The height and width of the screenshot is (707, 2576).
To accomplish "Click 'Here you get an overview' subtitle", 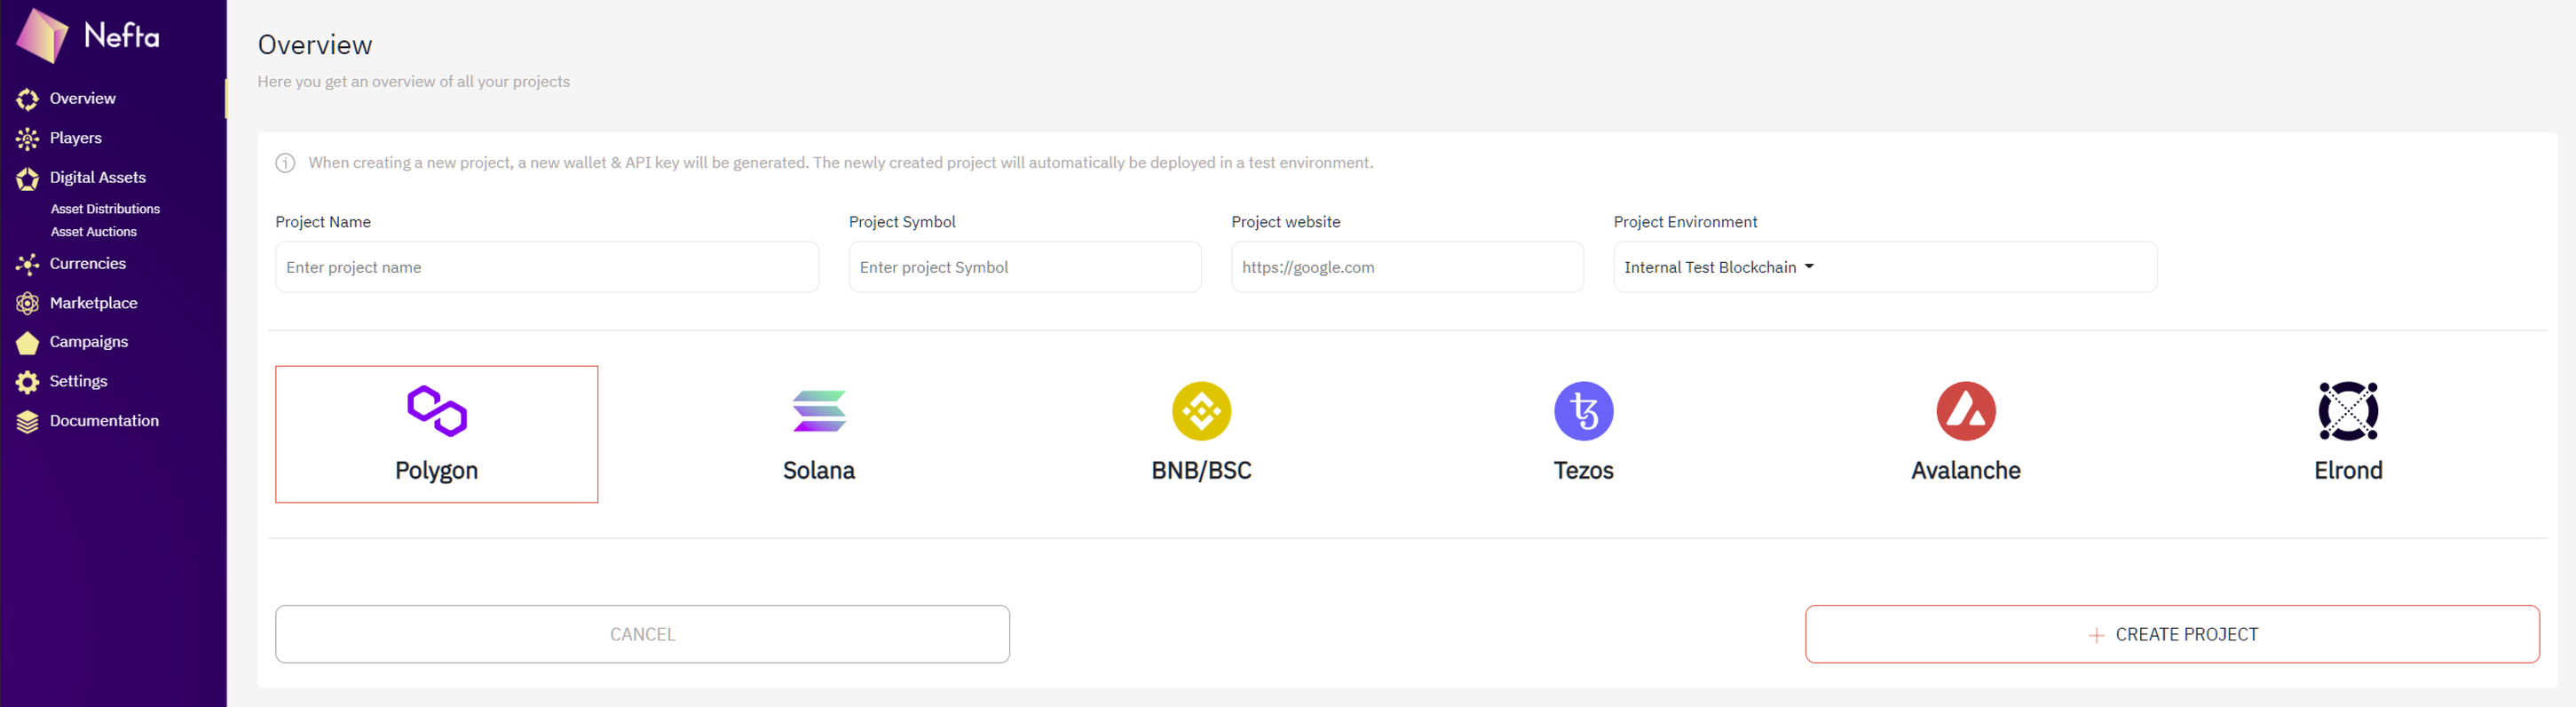I will (414, 82).
